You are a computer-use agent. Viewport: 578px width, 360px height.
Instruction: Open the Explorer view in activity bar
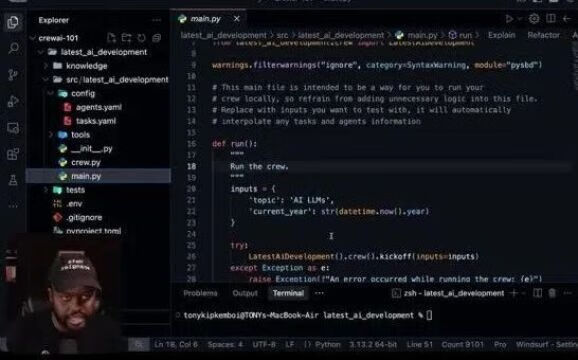[x=13, y=22]
